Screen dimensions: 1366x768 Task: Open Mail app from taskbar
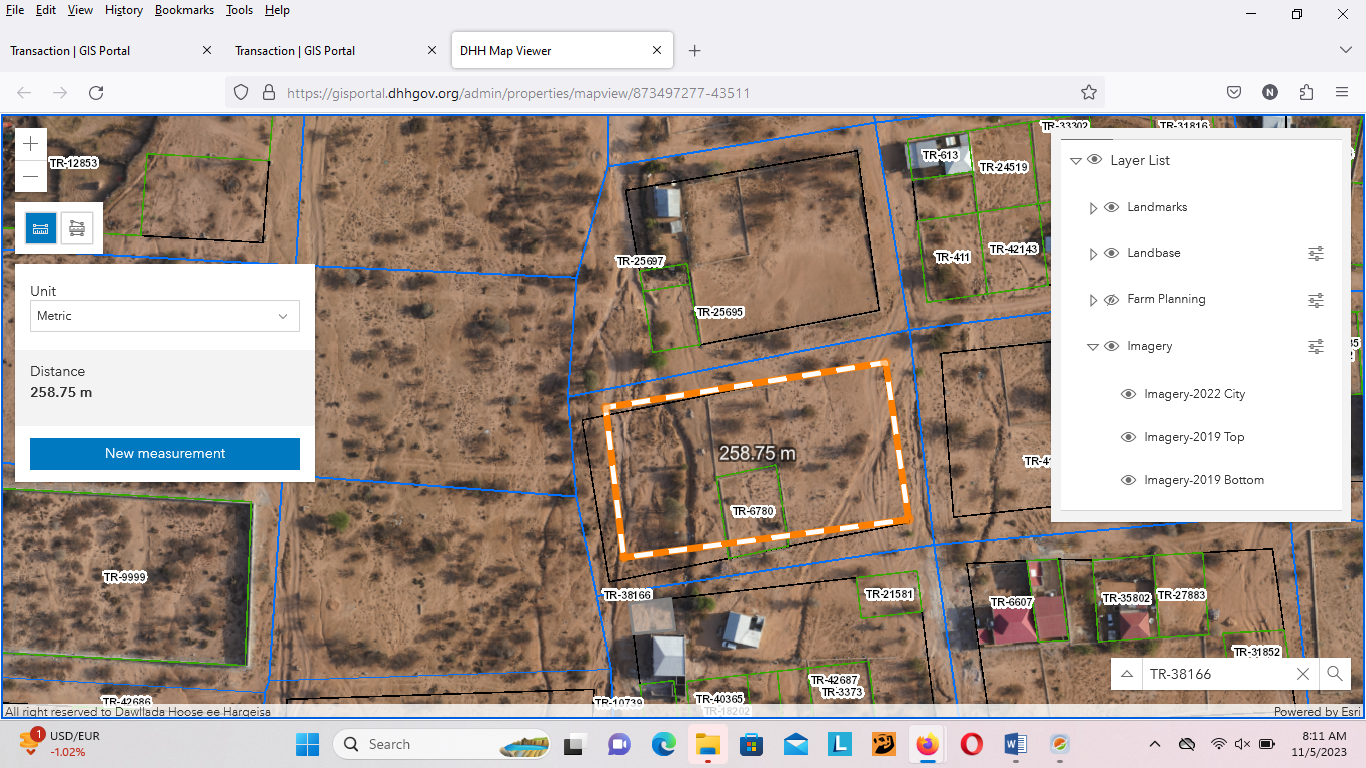coord(796,744)
